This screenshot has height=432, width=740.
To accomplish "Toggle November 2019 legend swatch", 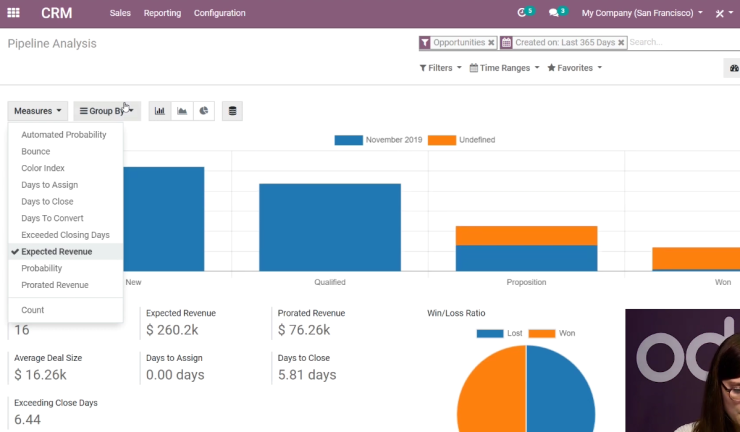I will (x=348, y=140).
